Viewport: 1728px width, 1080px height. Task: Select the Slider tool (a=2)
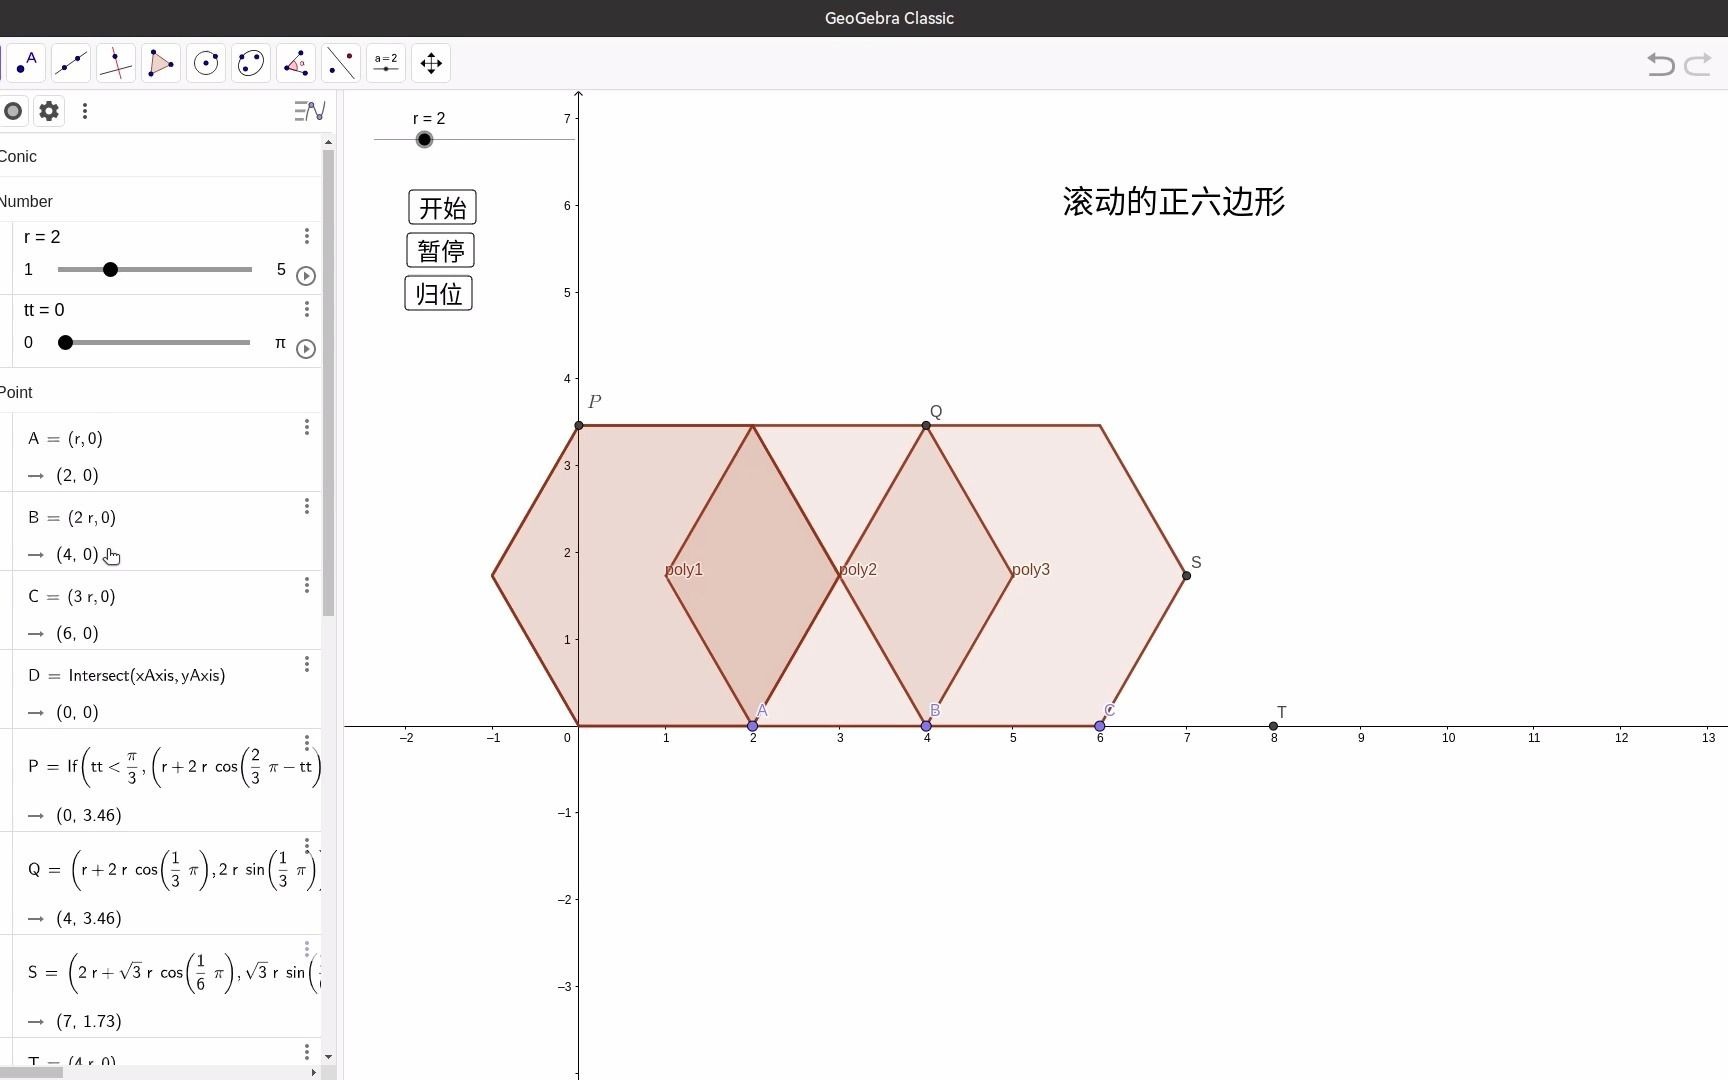tap(386, 63)
